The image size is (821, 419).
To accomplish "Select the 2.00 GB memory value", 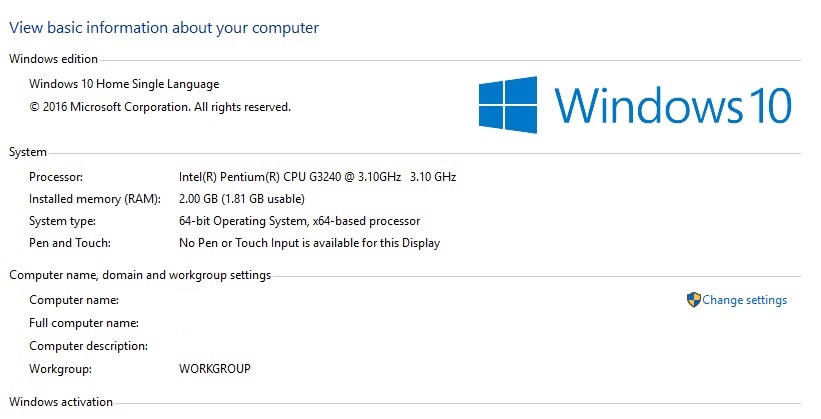I will [x=241, y=199].
